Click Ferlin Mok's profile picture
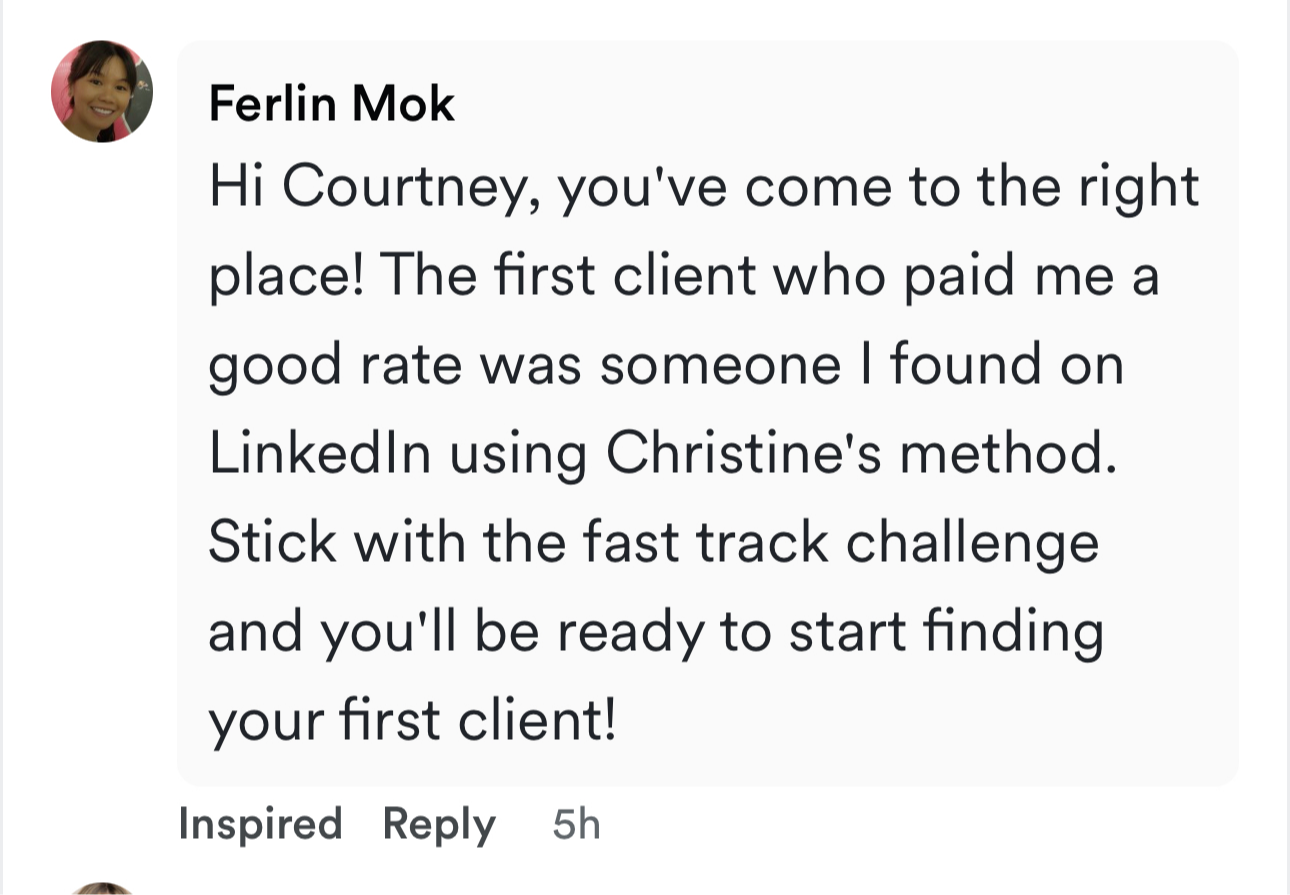 click(102, 91)
